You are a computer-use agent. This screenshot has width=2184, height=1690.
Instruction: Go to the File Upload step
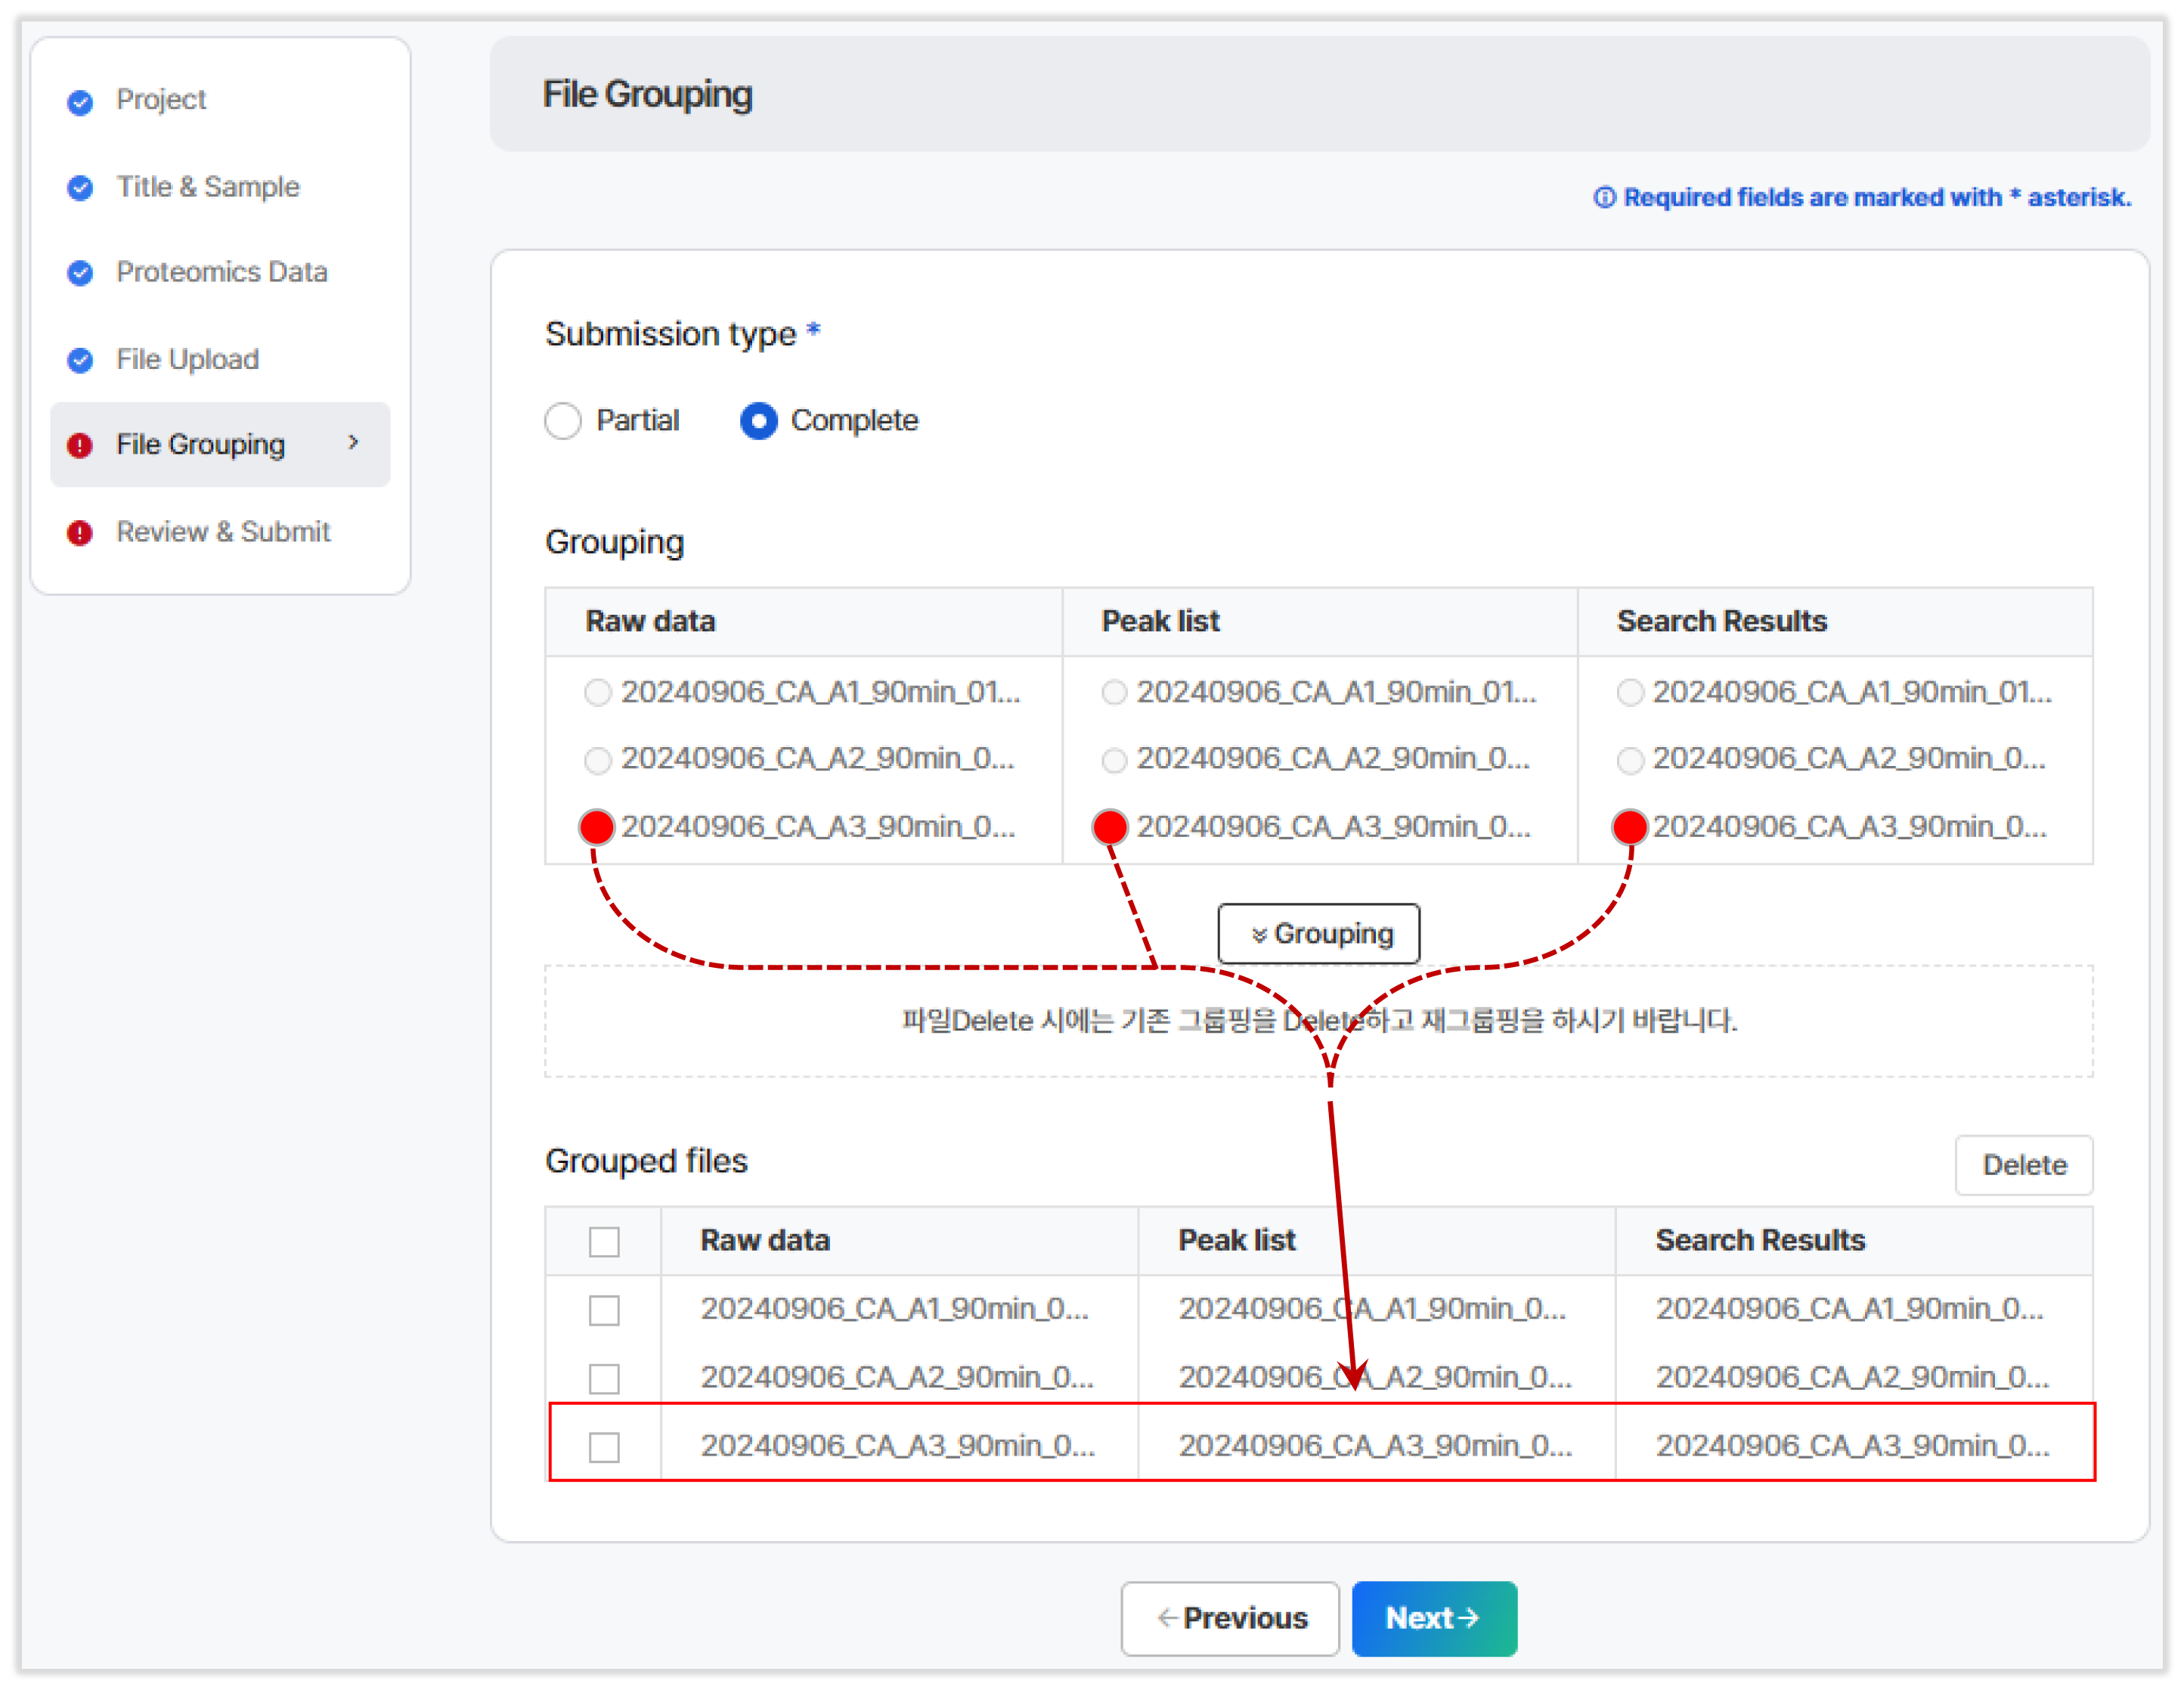187,360
